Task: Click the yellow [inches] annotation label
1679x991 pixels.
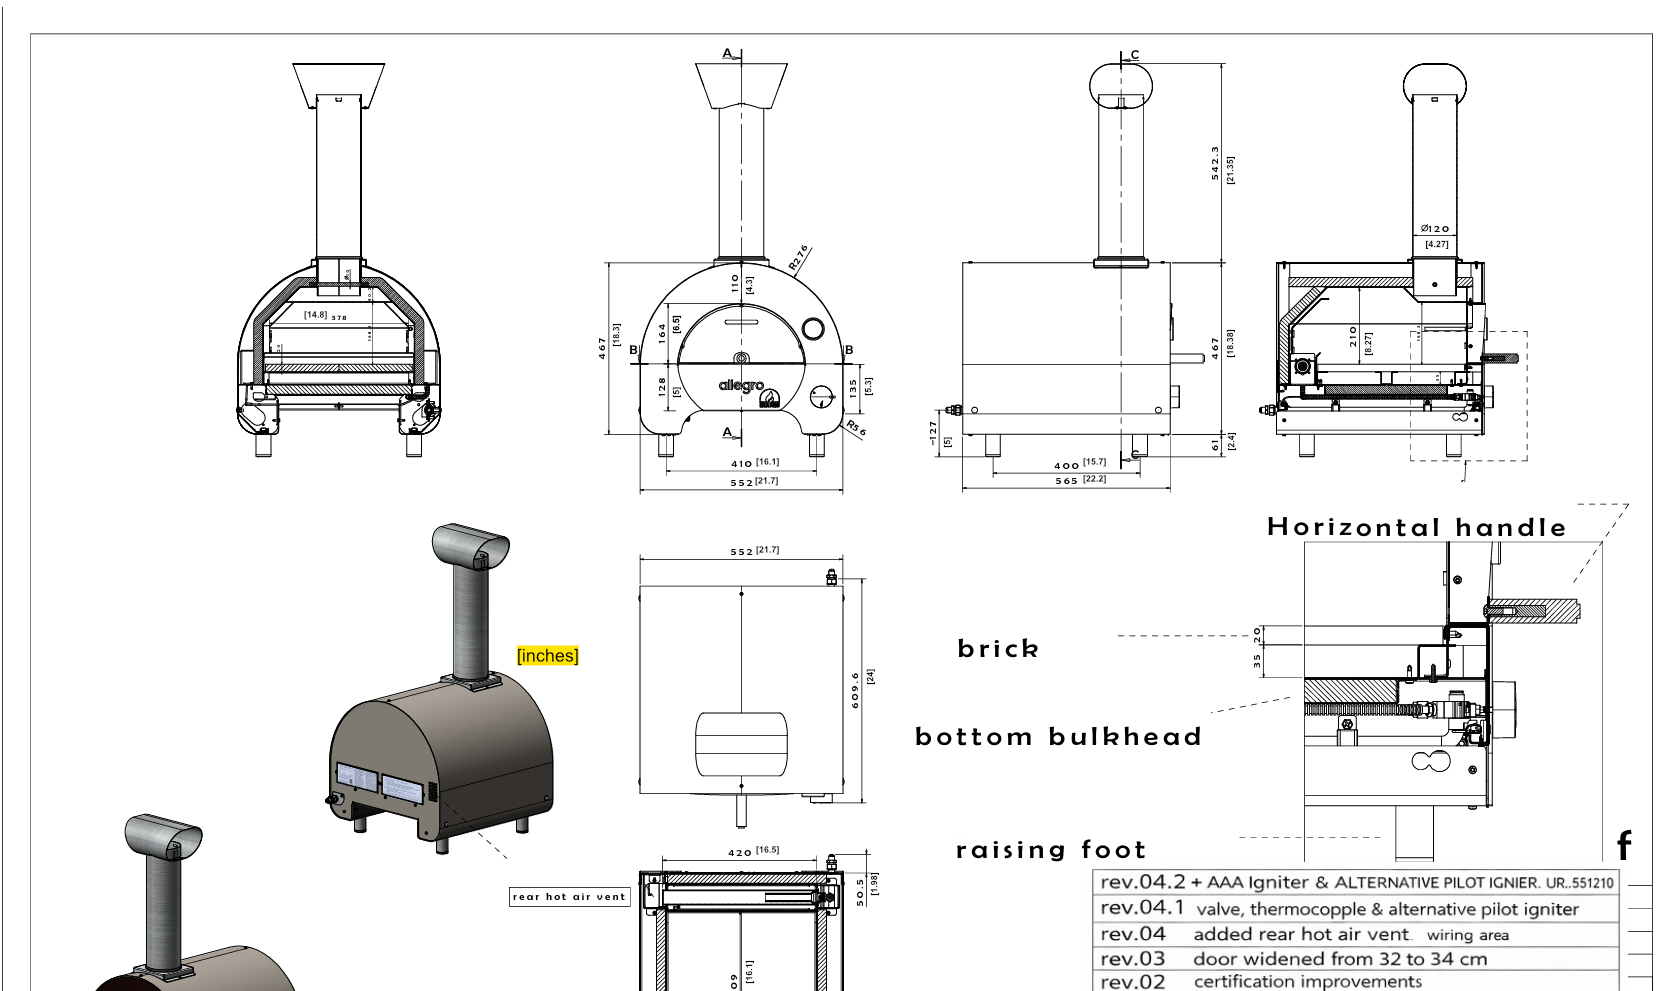Action: 548,656
